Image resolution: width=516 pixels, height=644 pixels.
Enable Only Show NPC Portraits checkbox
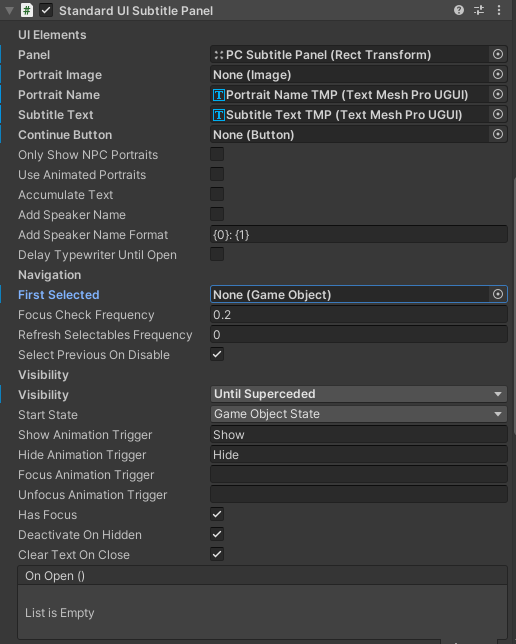(217, 154)
